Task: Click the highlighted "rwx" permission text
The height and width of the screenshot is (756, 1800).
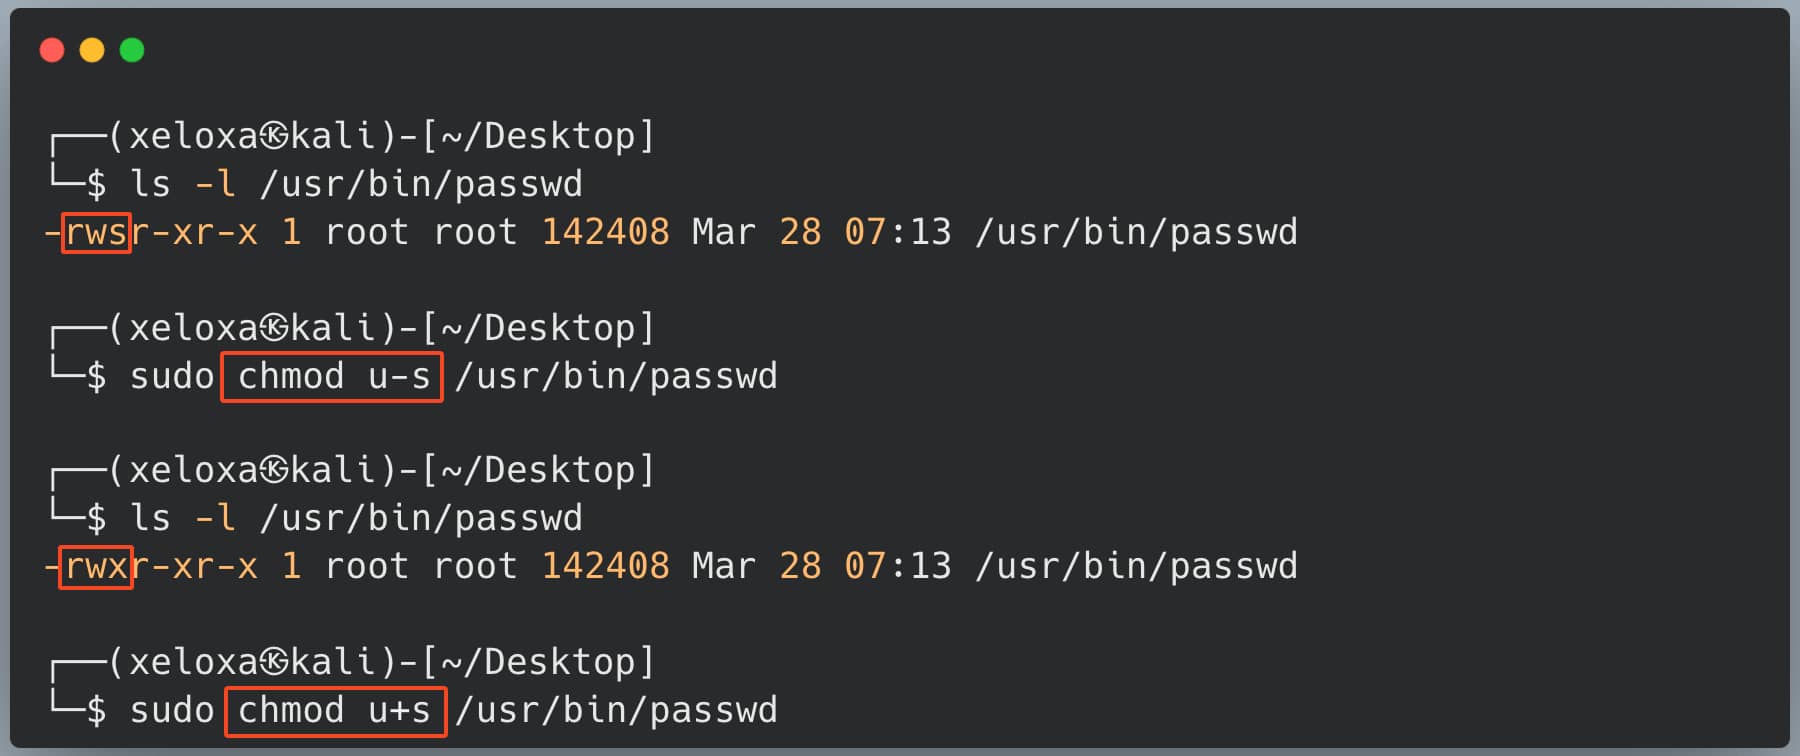Action: pos(96,567)
